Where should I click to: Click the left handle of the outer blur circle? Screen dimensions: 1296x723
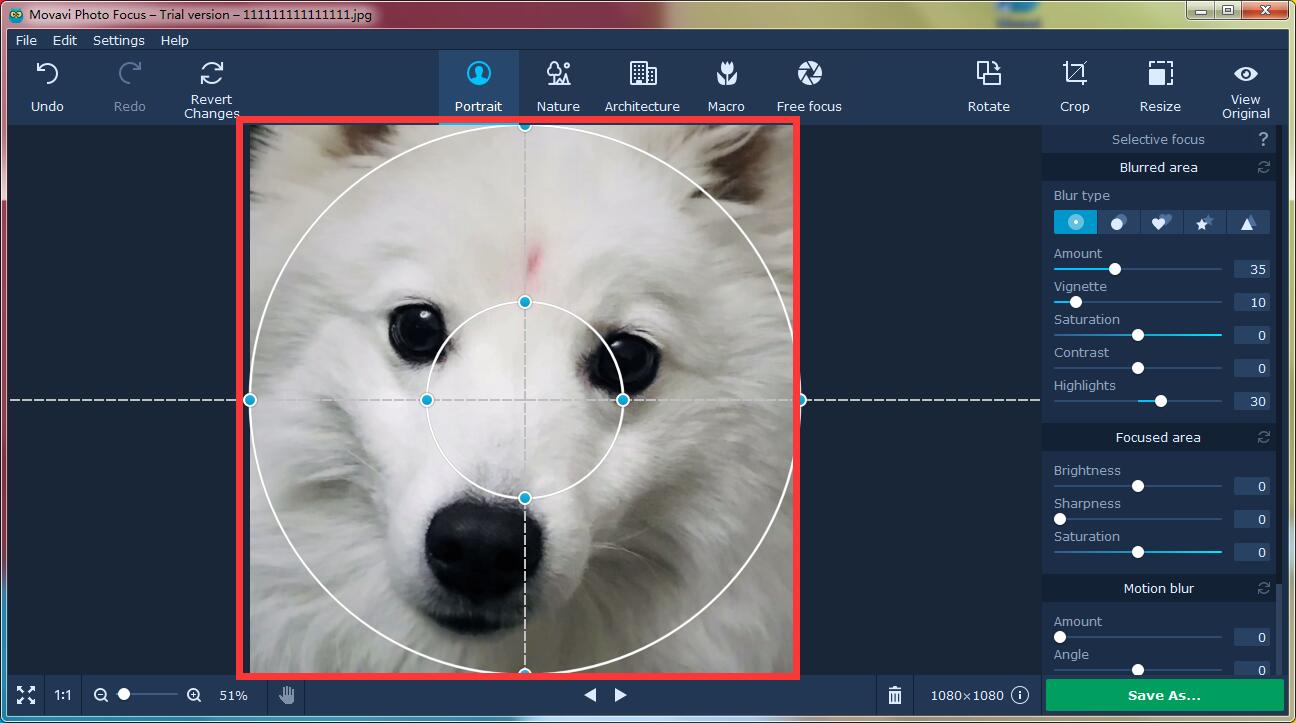[x=250, y=400]
